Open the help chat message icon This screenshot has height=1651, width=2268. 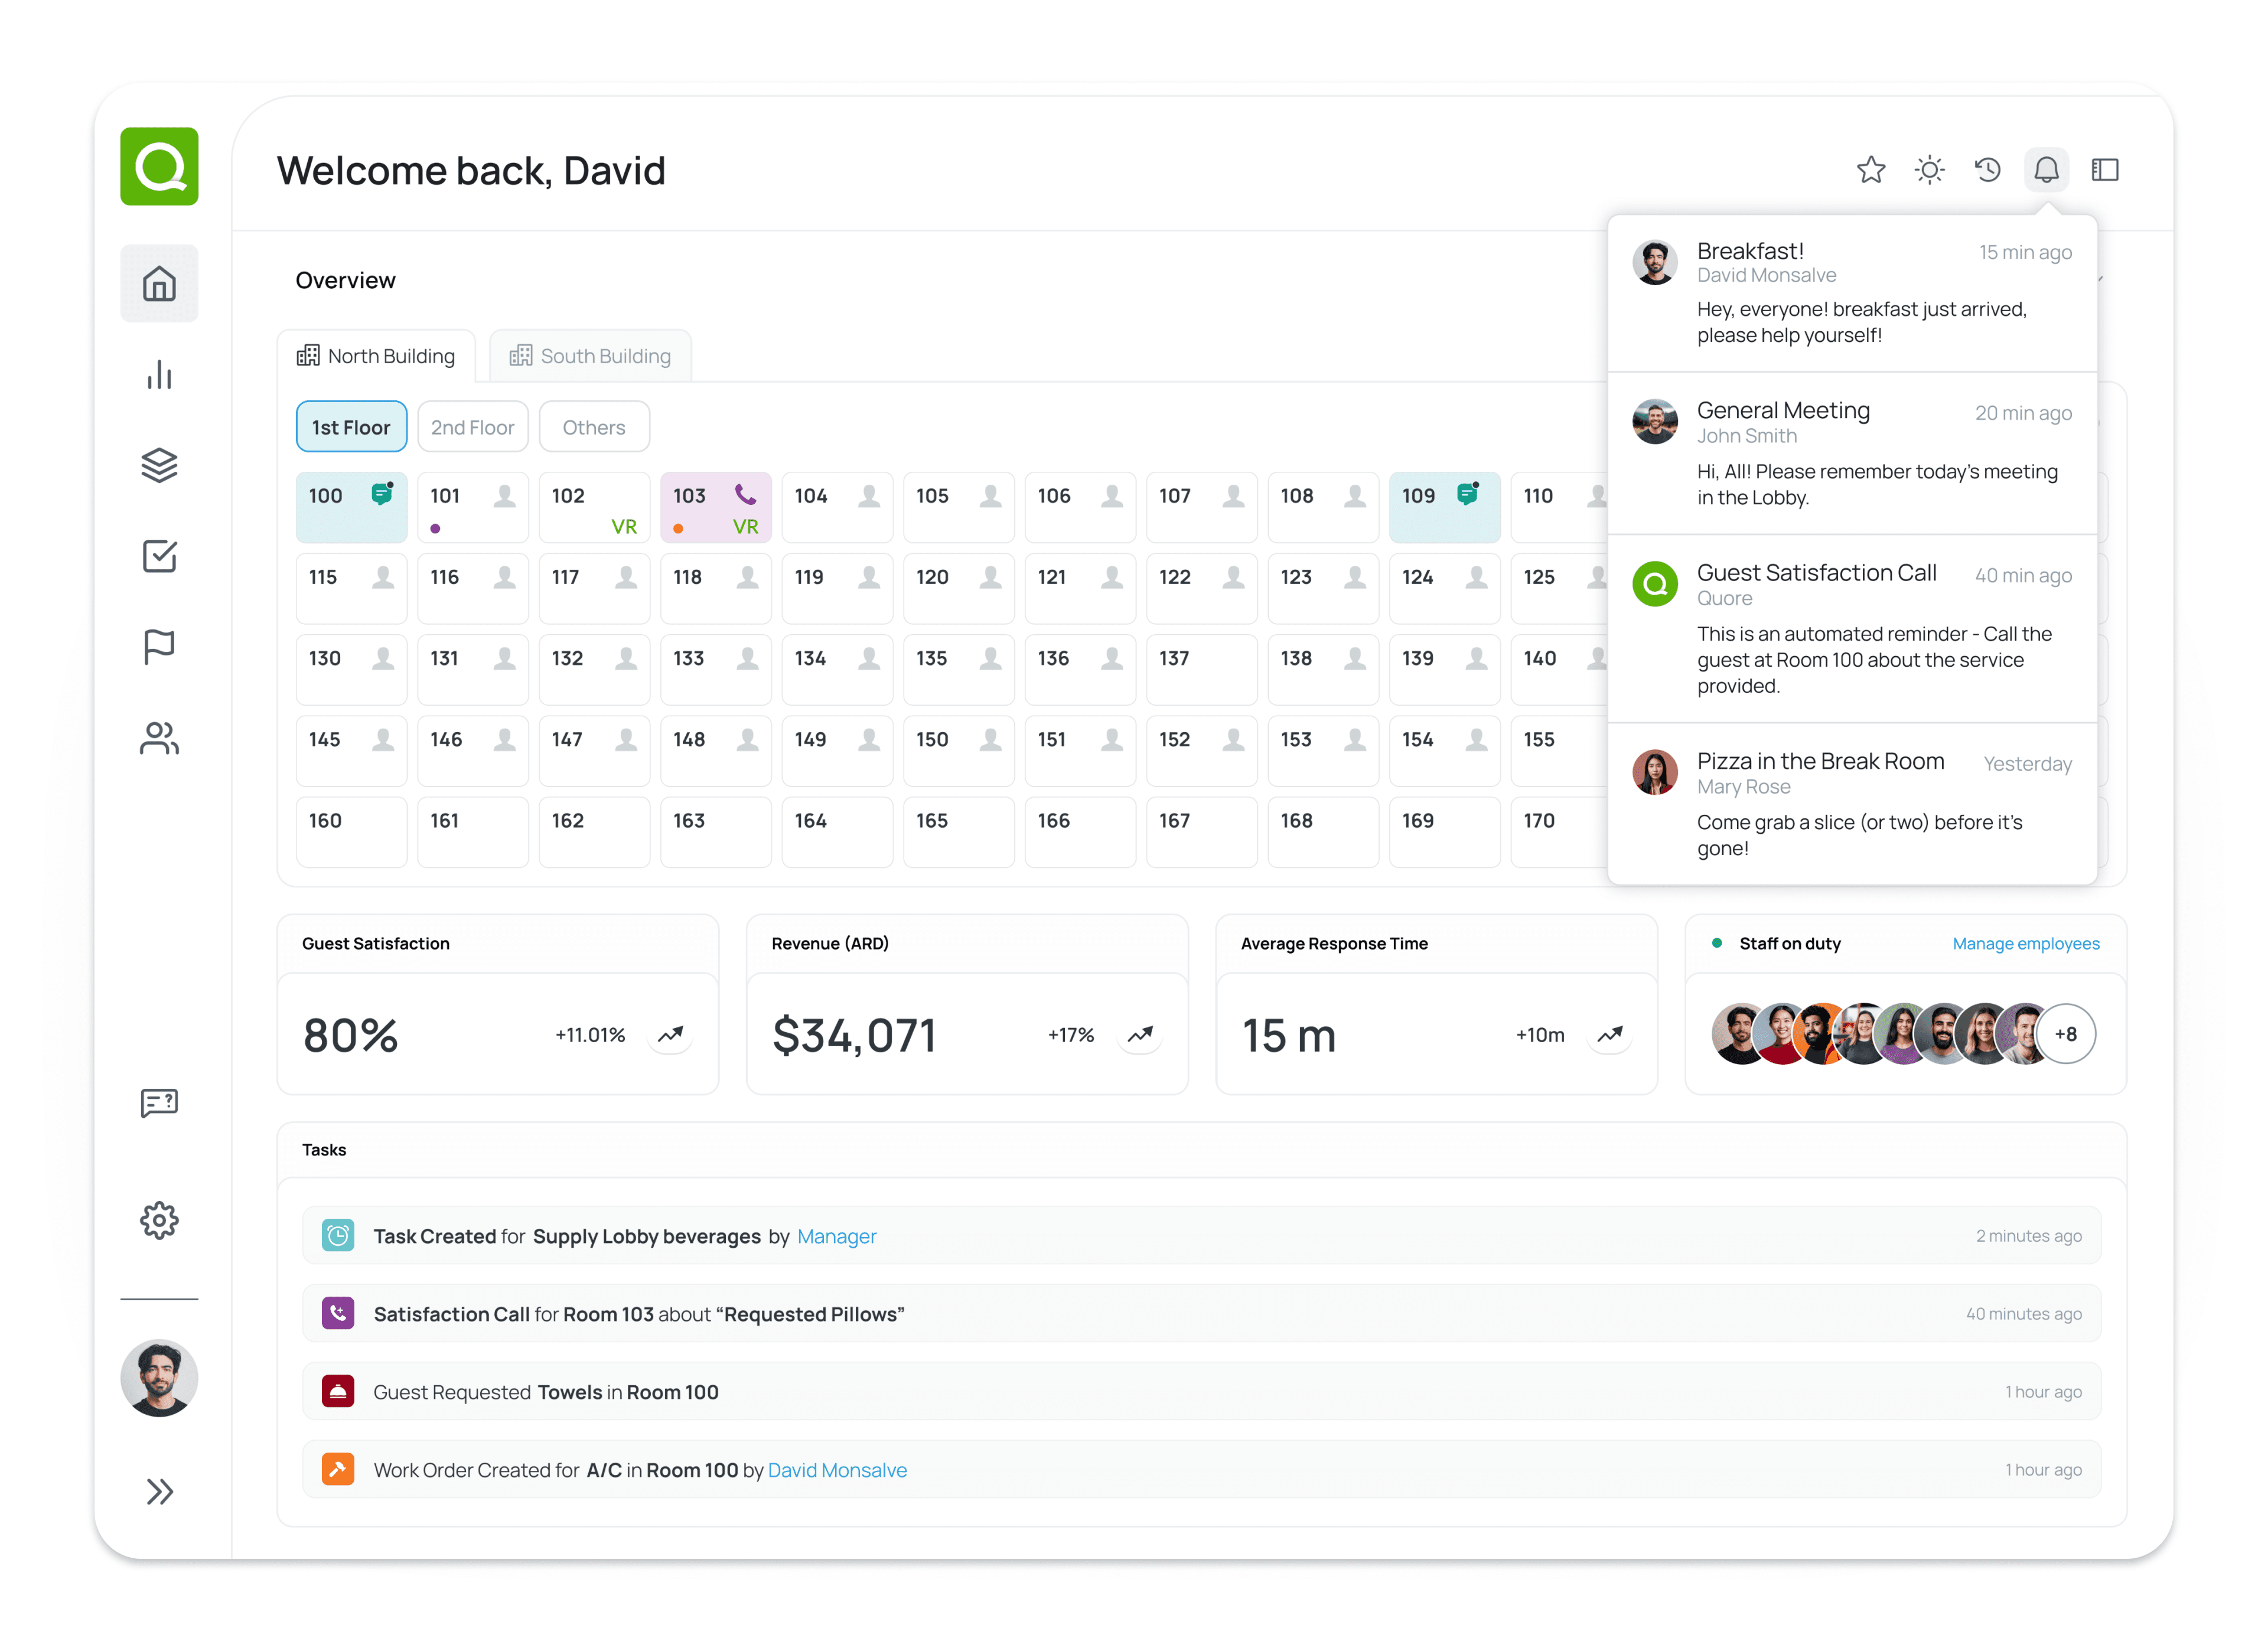click(159, 1103)
